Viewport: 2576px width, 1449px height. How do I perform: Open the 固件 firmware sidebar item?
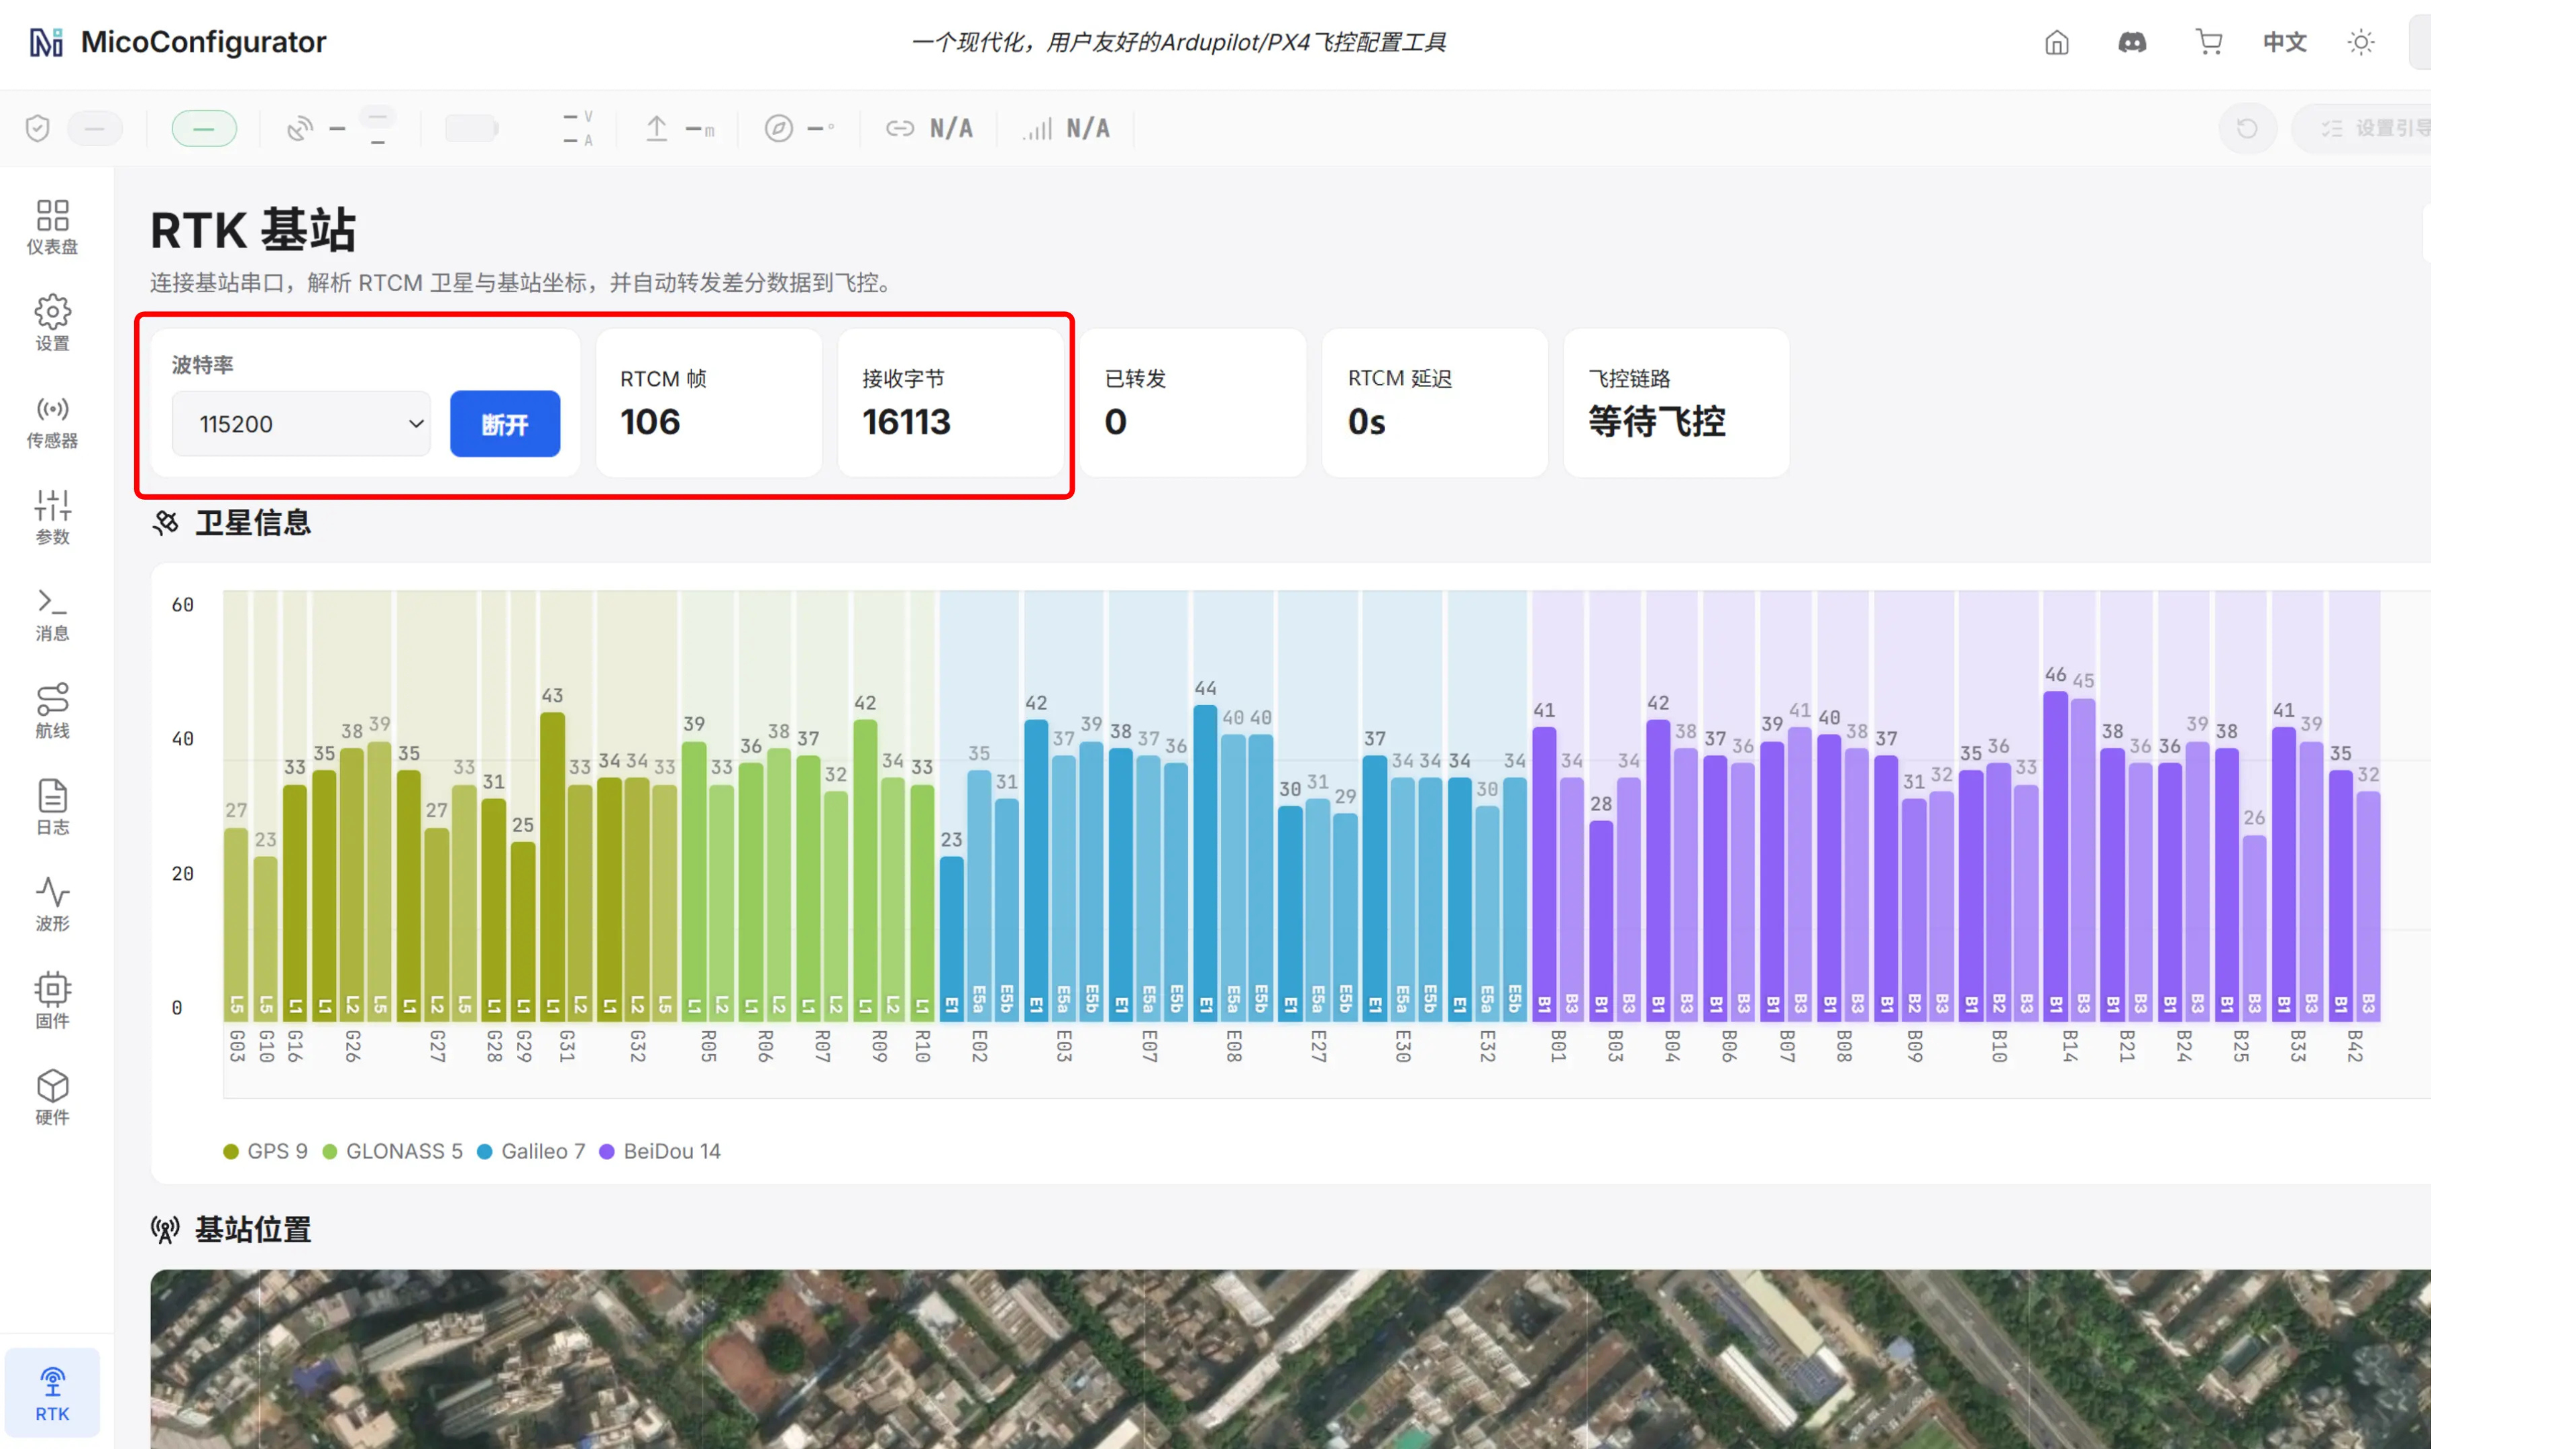coord(52,1001)
